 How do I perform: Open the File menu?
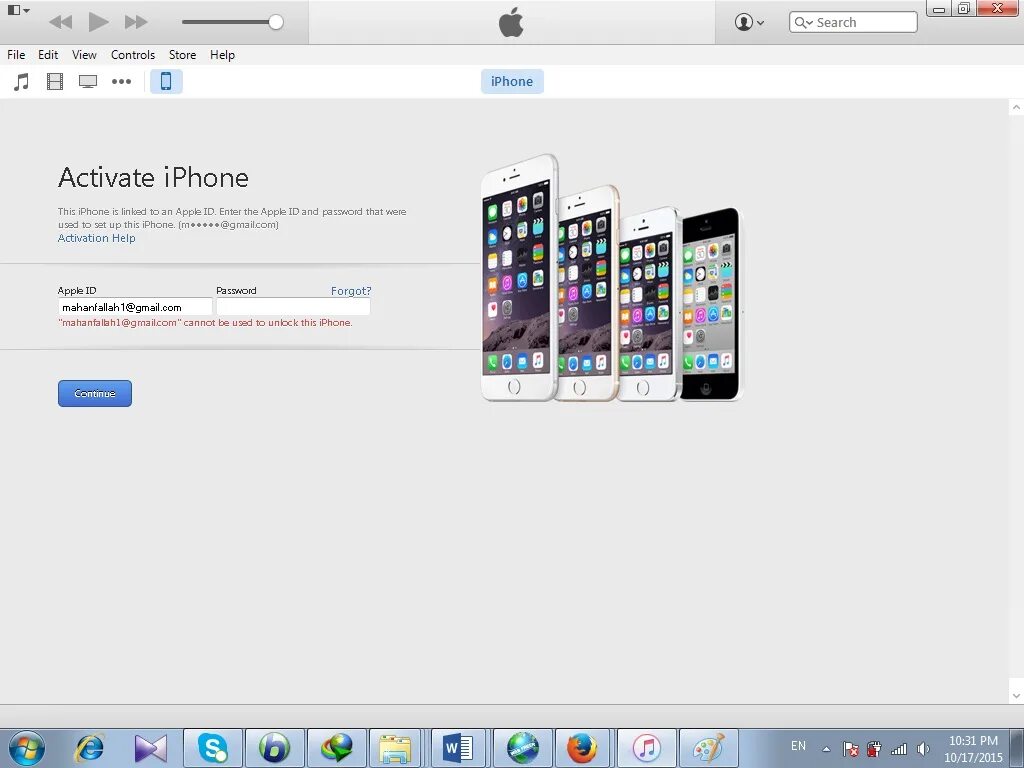[x=16, y=55]
